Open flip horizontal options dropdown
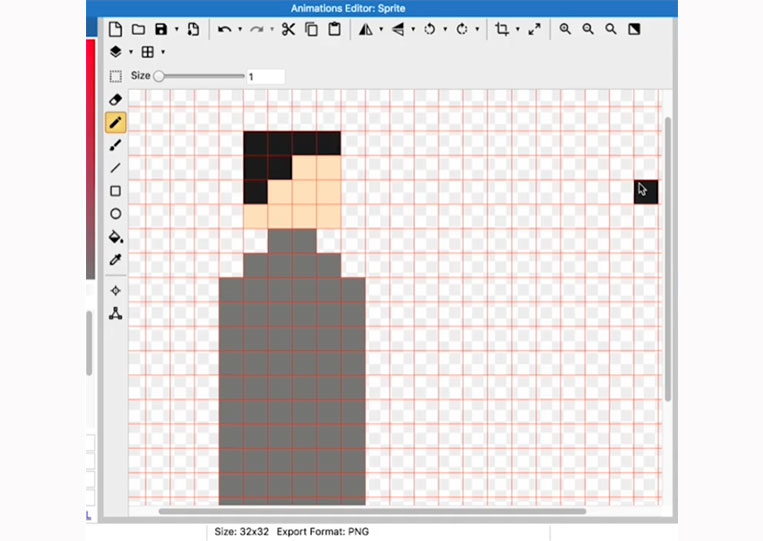 [x=381, y=29]
